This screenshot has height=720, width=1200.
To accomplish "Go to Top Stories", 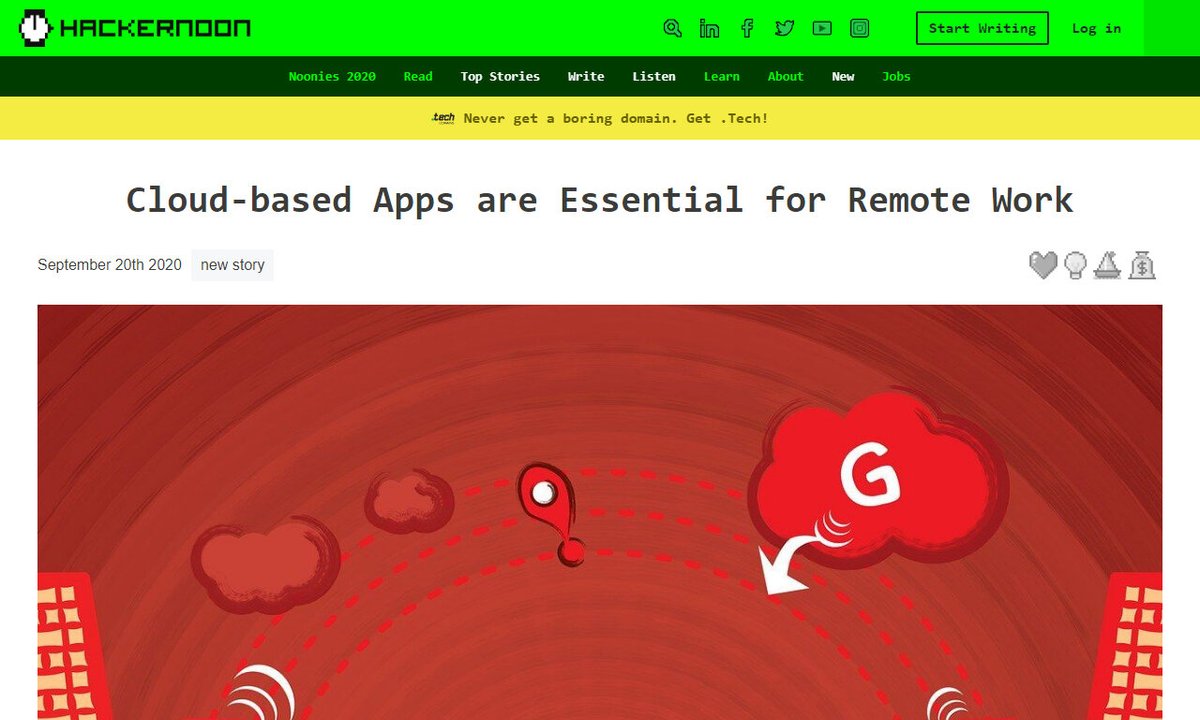I will click(x=500, y=76).
